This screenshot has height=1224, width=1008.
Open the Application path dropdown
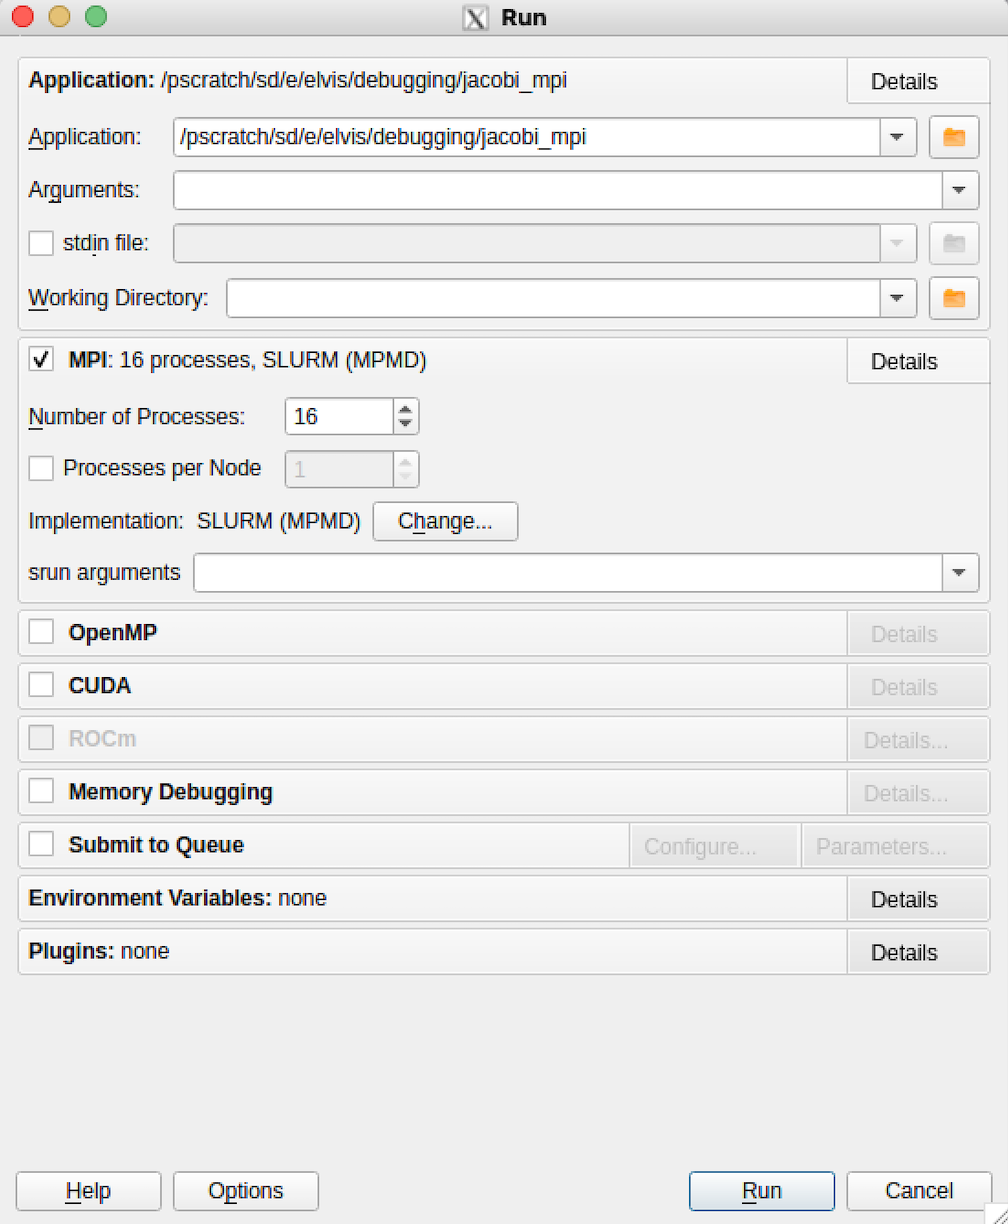897,138
